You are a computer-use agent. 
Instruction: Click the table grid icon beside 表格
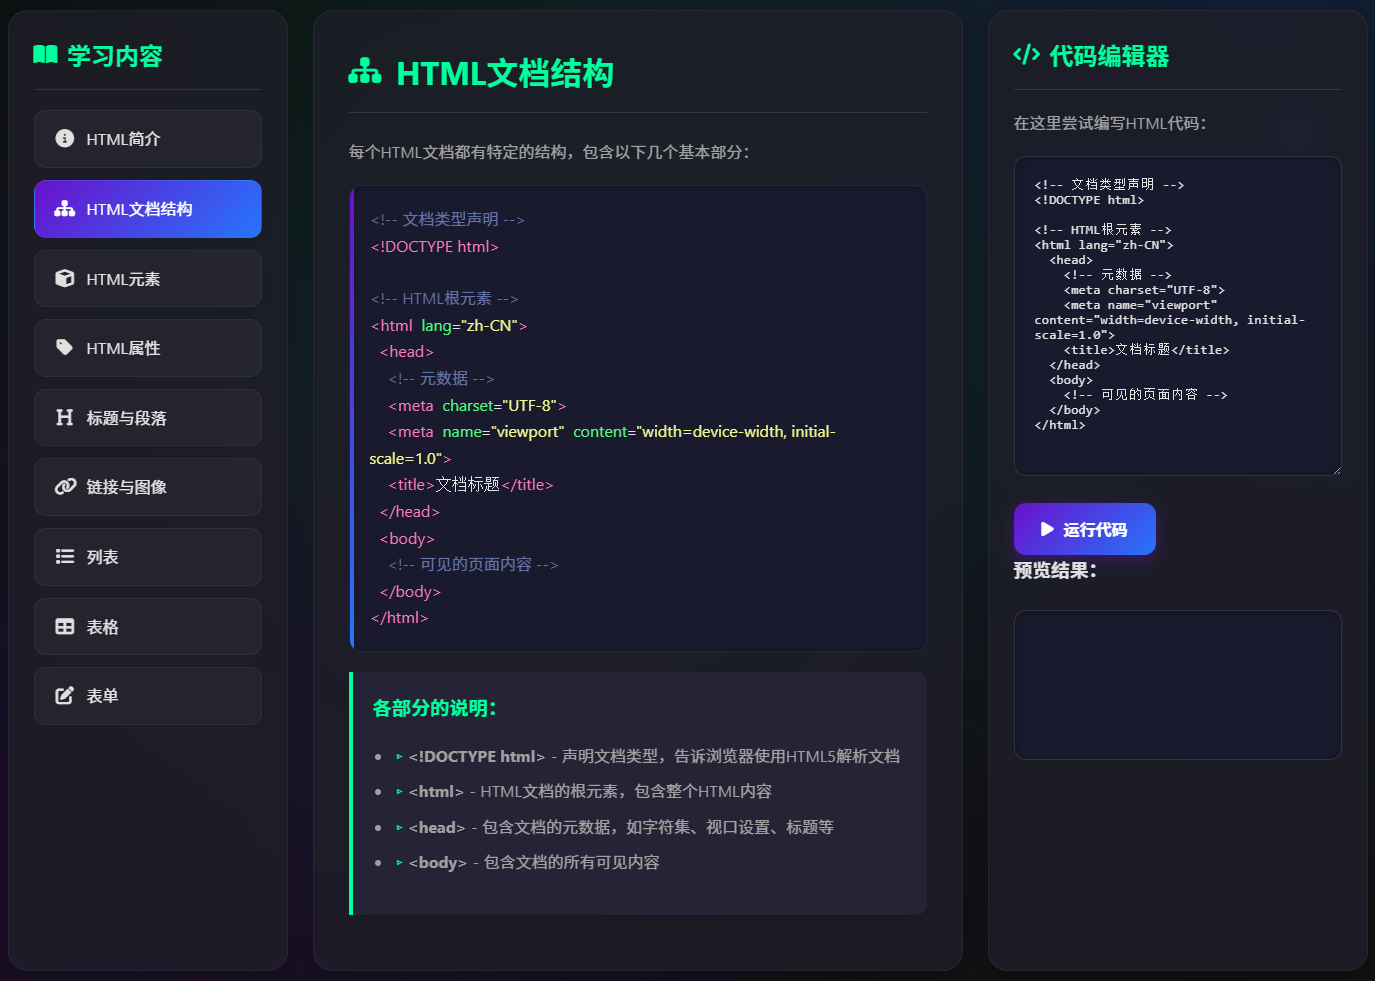click(x=65, y=627)
